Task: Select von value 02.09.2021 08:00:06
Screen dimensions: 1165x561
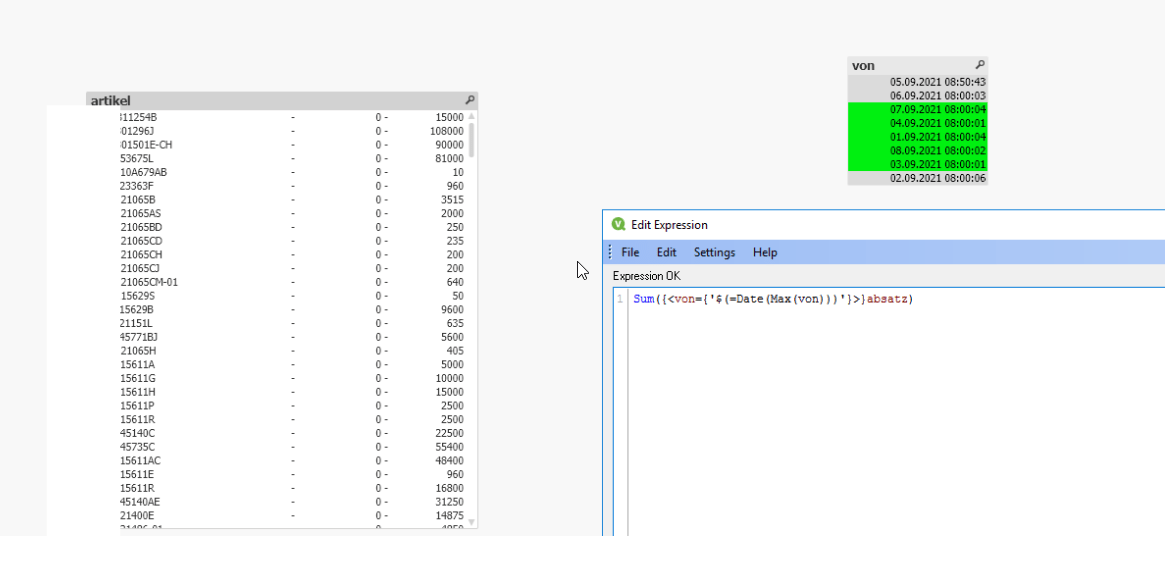Action: (918, 178)
